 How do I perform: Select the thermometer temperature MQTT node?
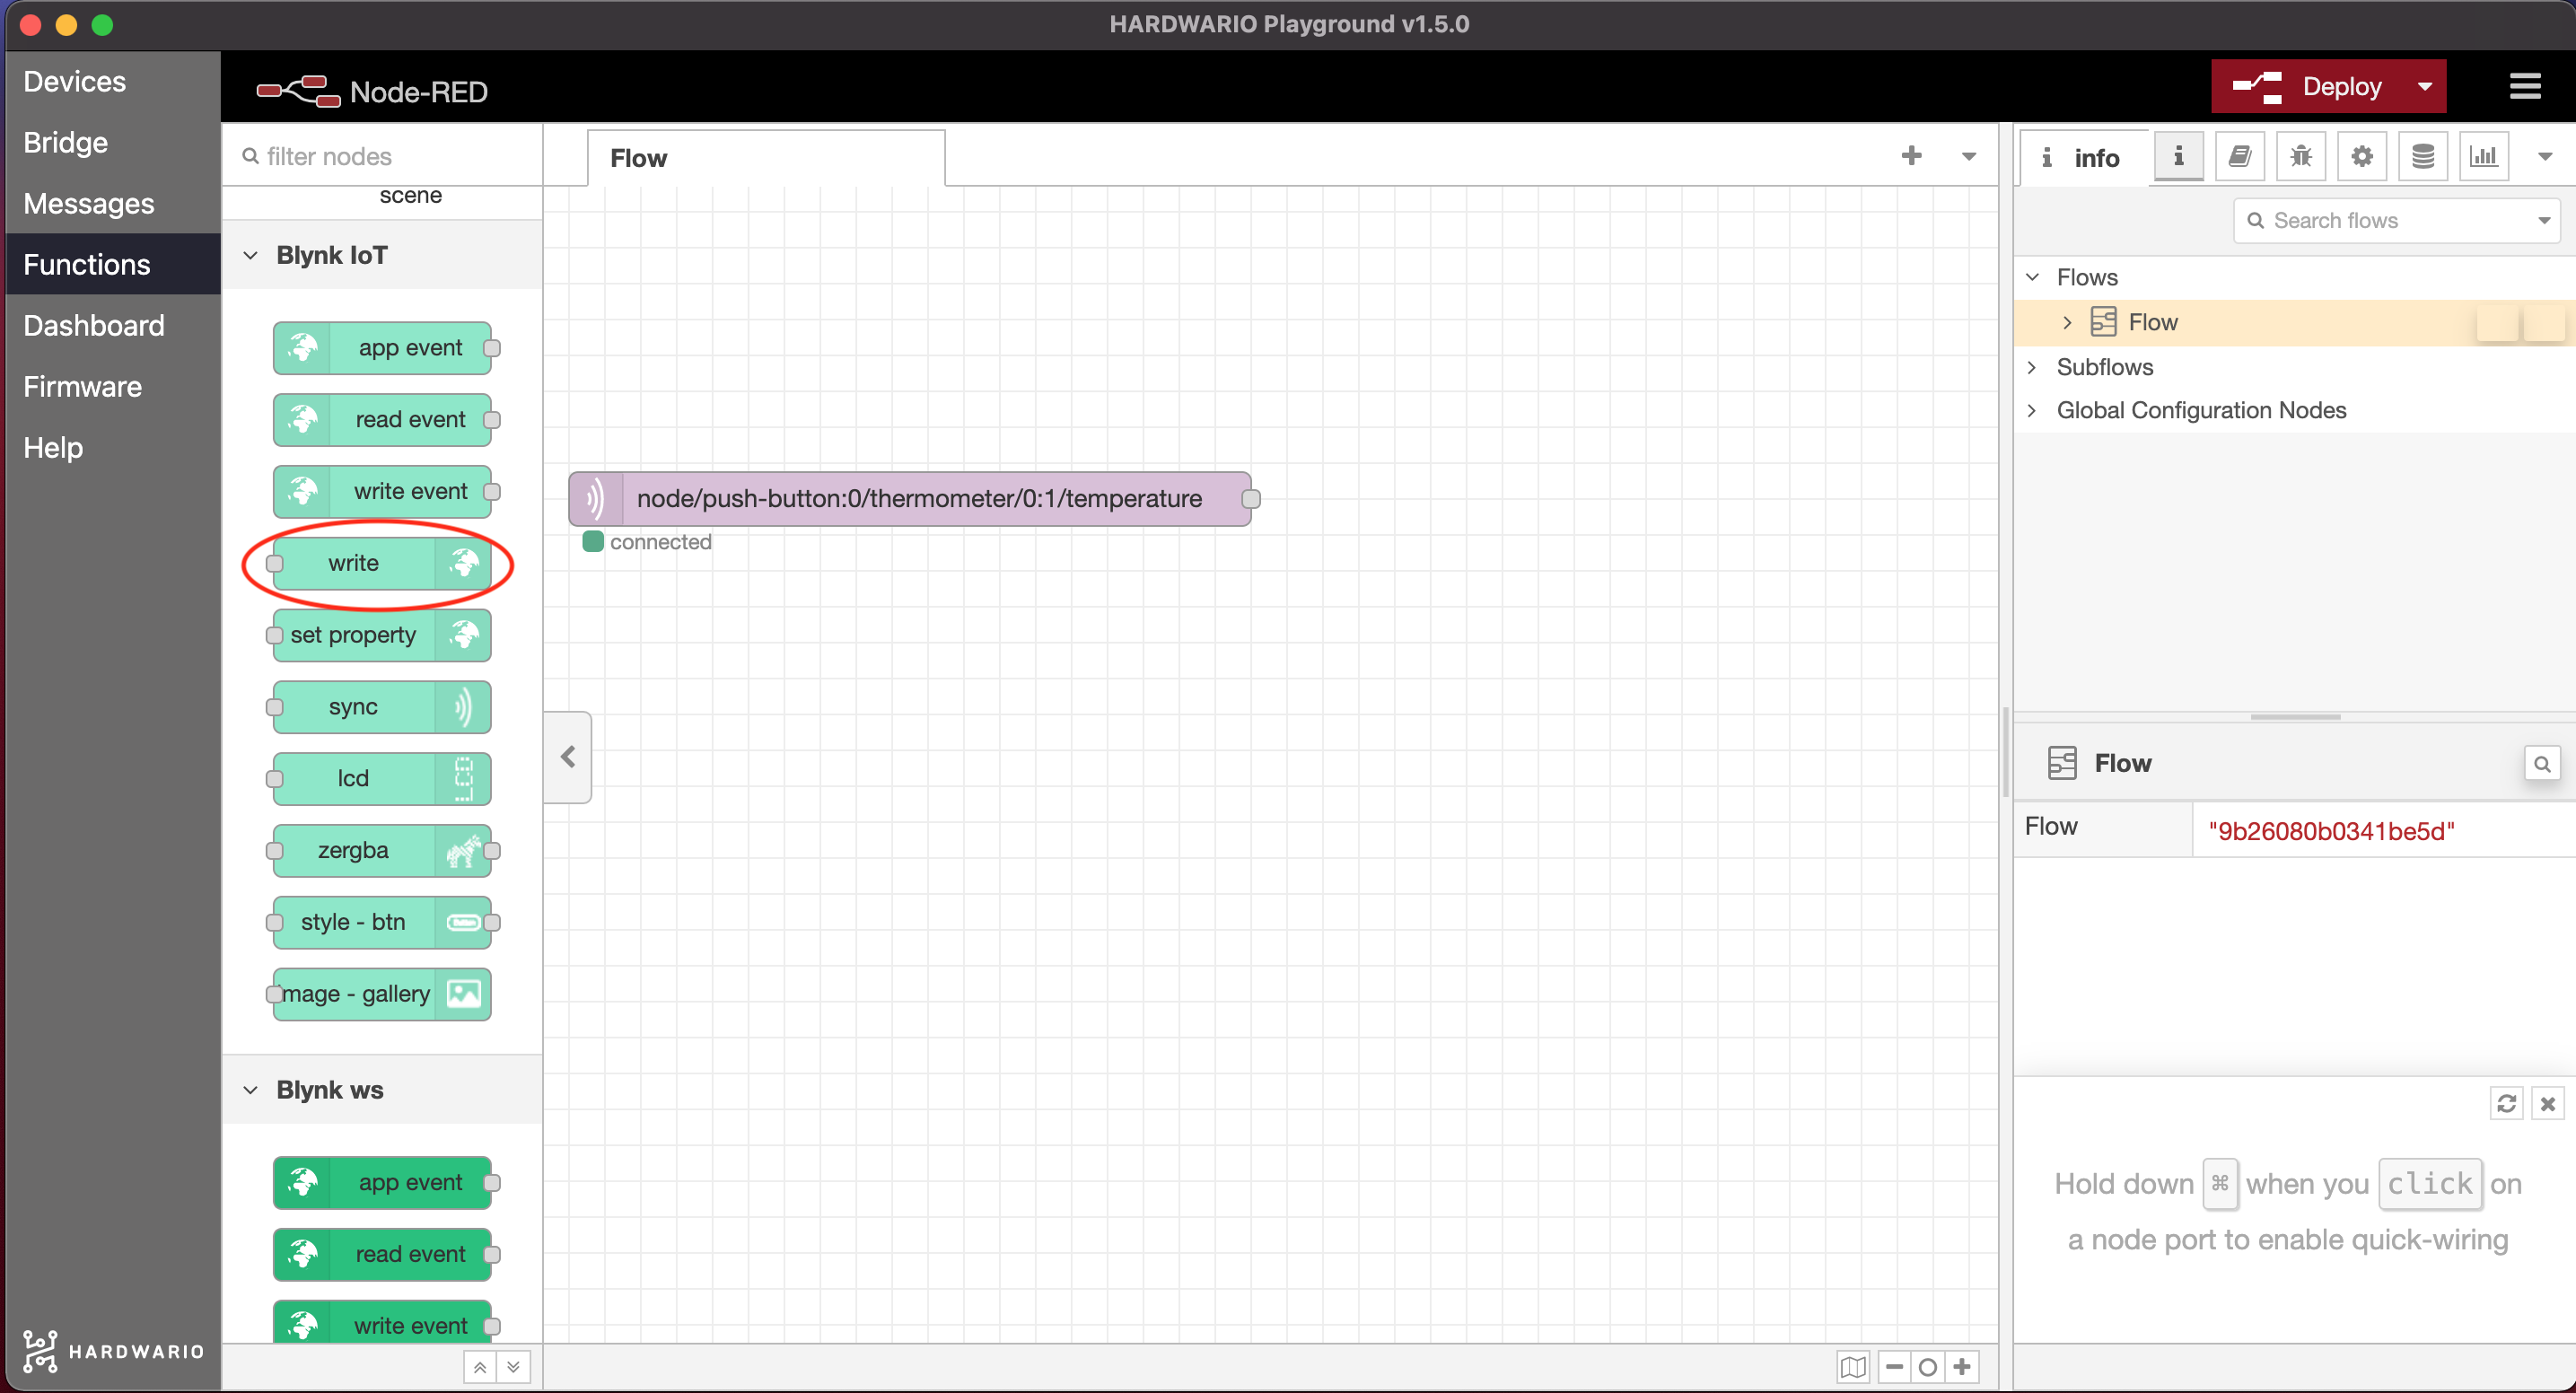point(910,499)
